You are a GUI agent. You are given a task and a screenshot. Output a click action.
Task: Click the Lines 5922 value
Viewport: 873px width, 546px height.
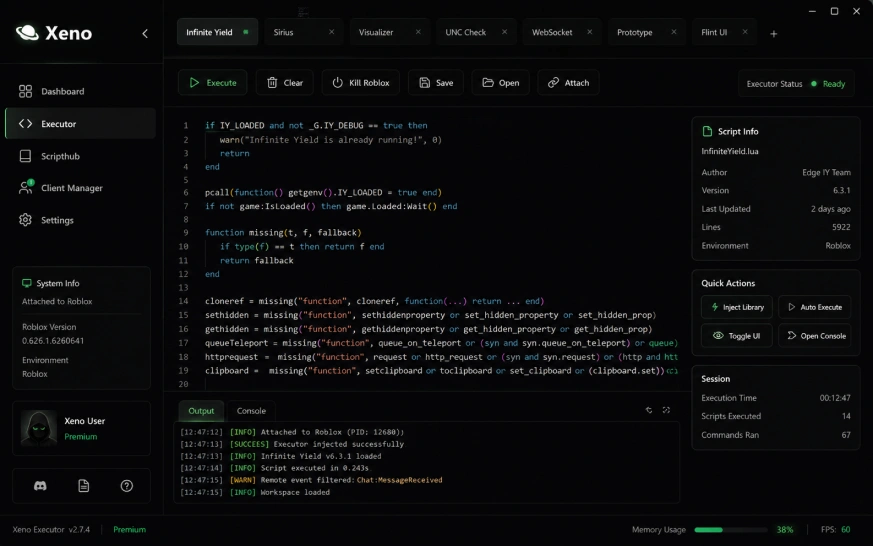[841, 227]
